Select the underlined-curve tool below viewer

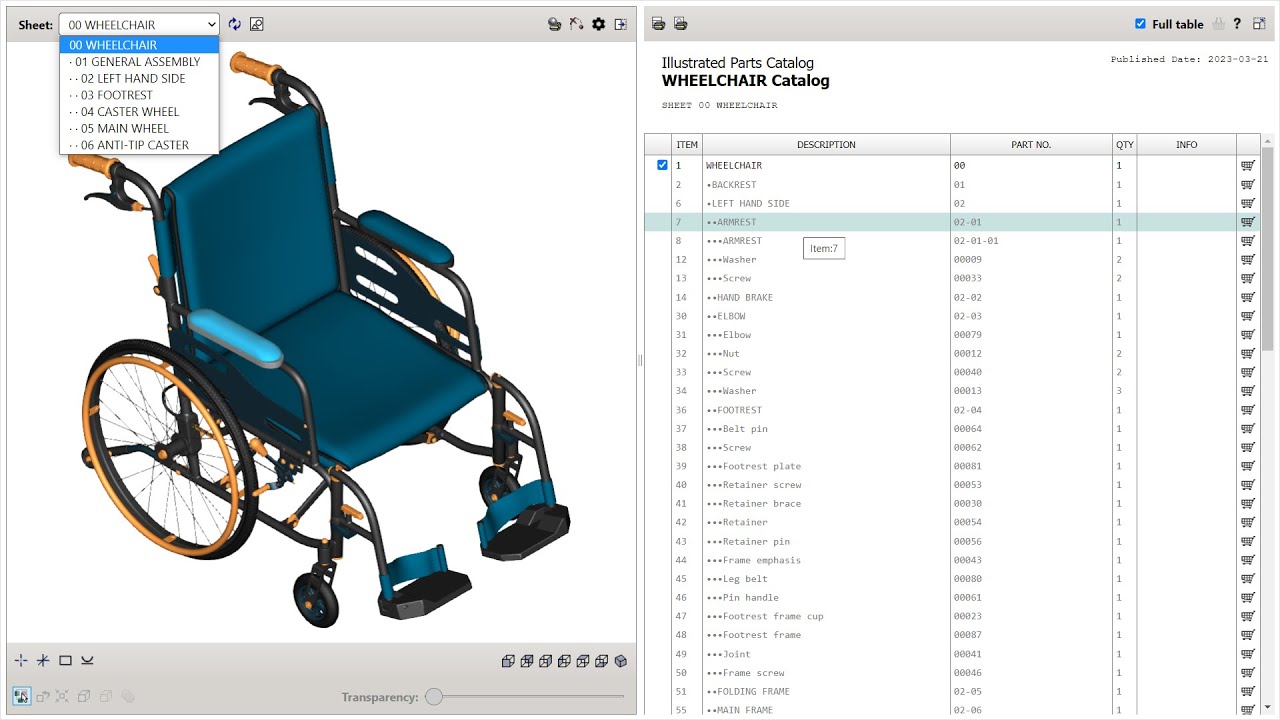pyautogui.click(x=87, y=660)
